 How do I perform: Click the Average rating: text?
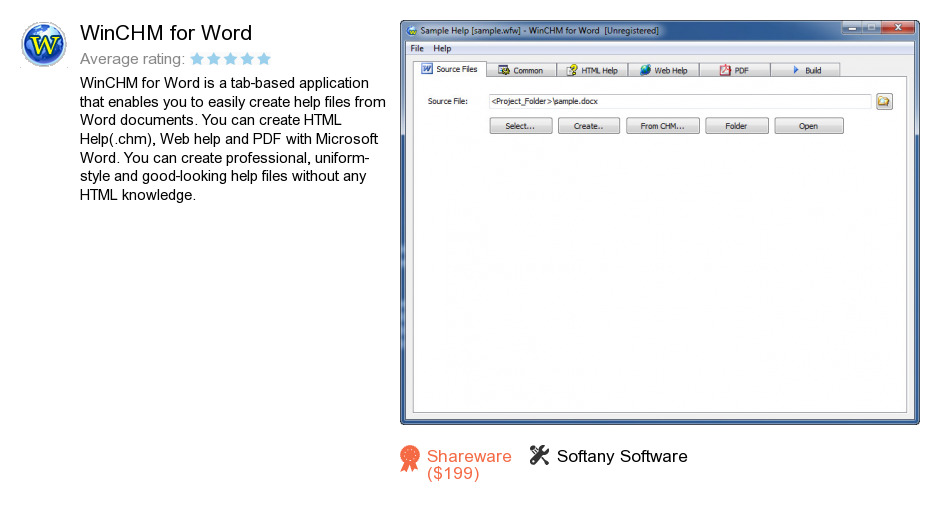coord(132,59)
